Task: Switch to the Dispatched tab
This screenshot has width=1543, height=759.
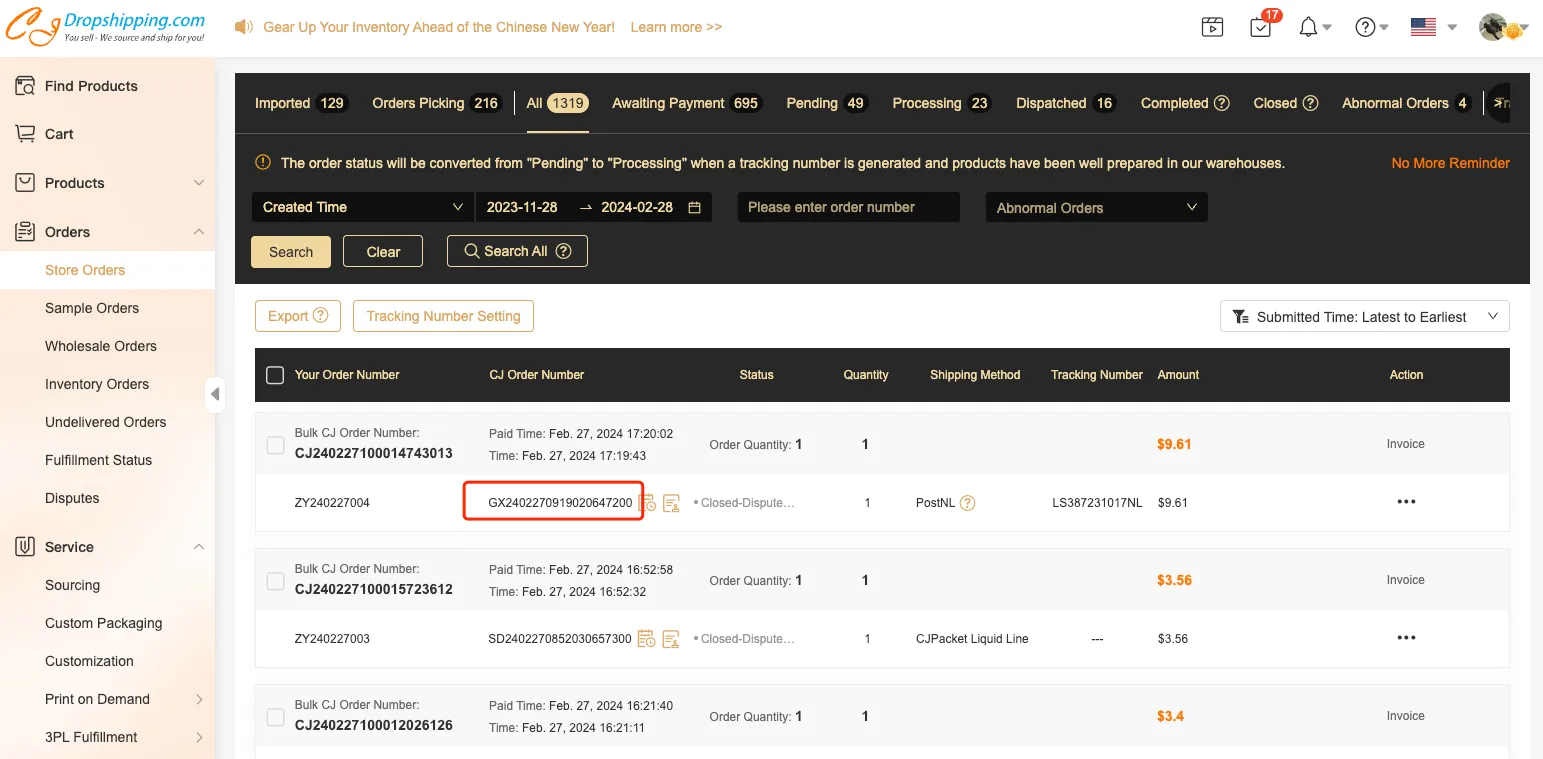Action: 1064,103
